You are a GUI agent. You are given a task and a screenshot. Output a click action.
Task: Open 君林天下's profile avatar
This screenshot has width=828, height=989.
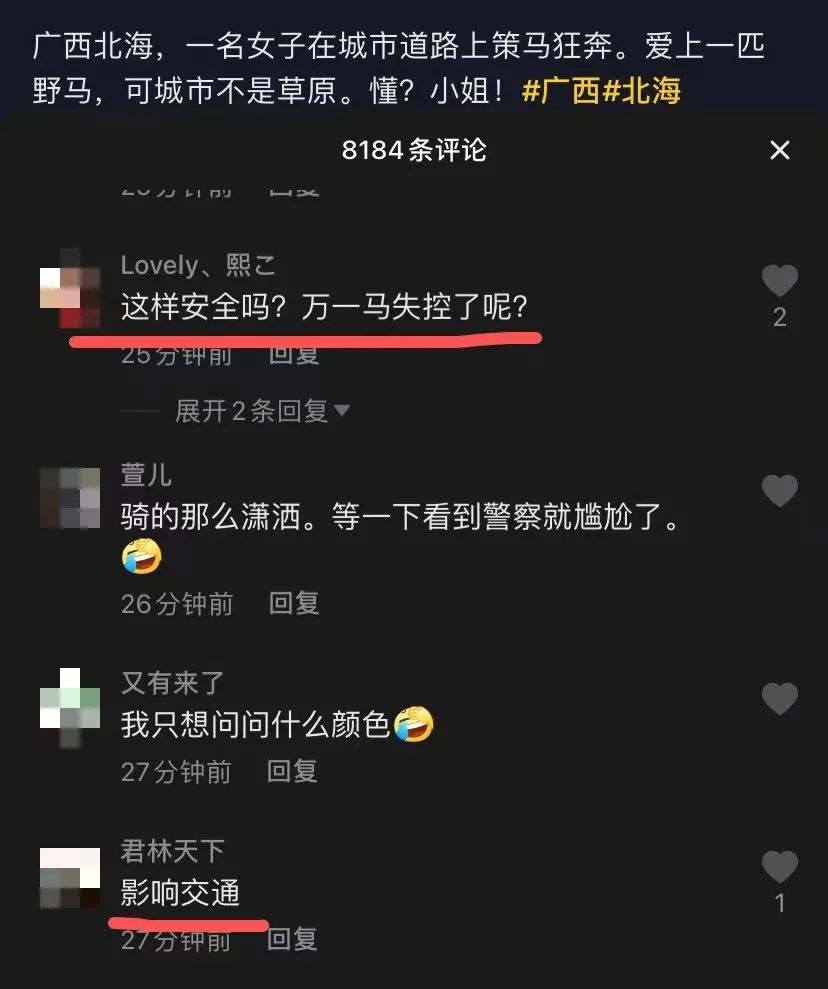70,878
